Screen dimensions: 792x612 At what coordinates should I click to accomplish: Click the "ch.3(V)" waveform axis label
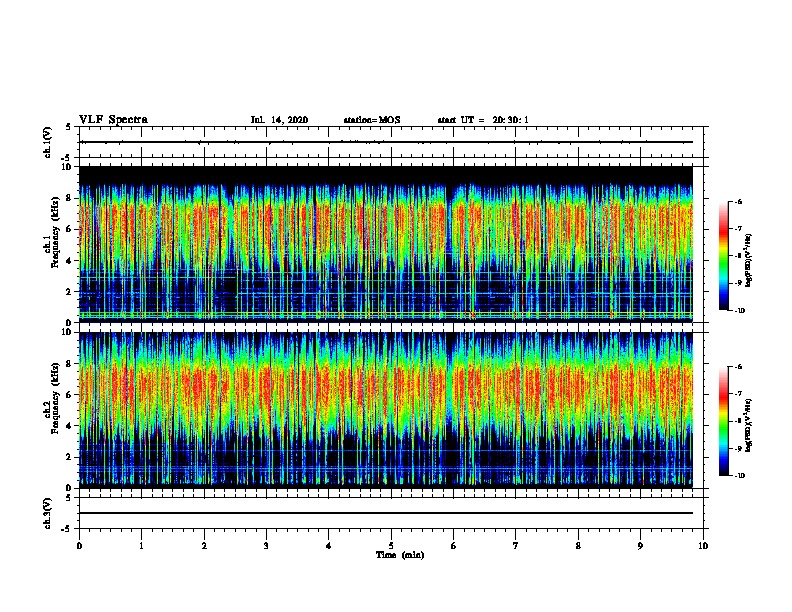tap(48, 513)
